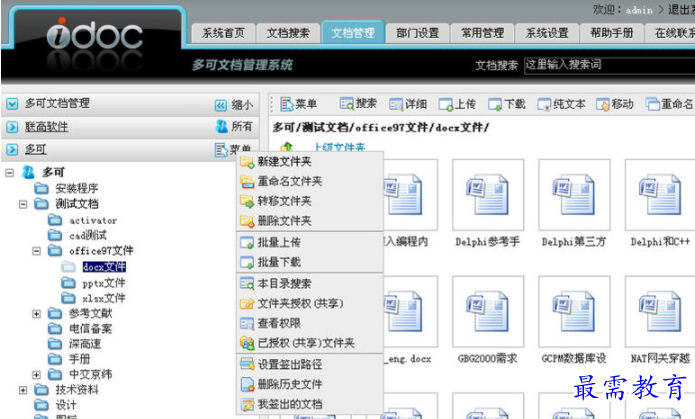Viewport: 695px width, 419px height.
Task: Click the 上传 upload icon
Action: [445, 105]
